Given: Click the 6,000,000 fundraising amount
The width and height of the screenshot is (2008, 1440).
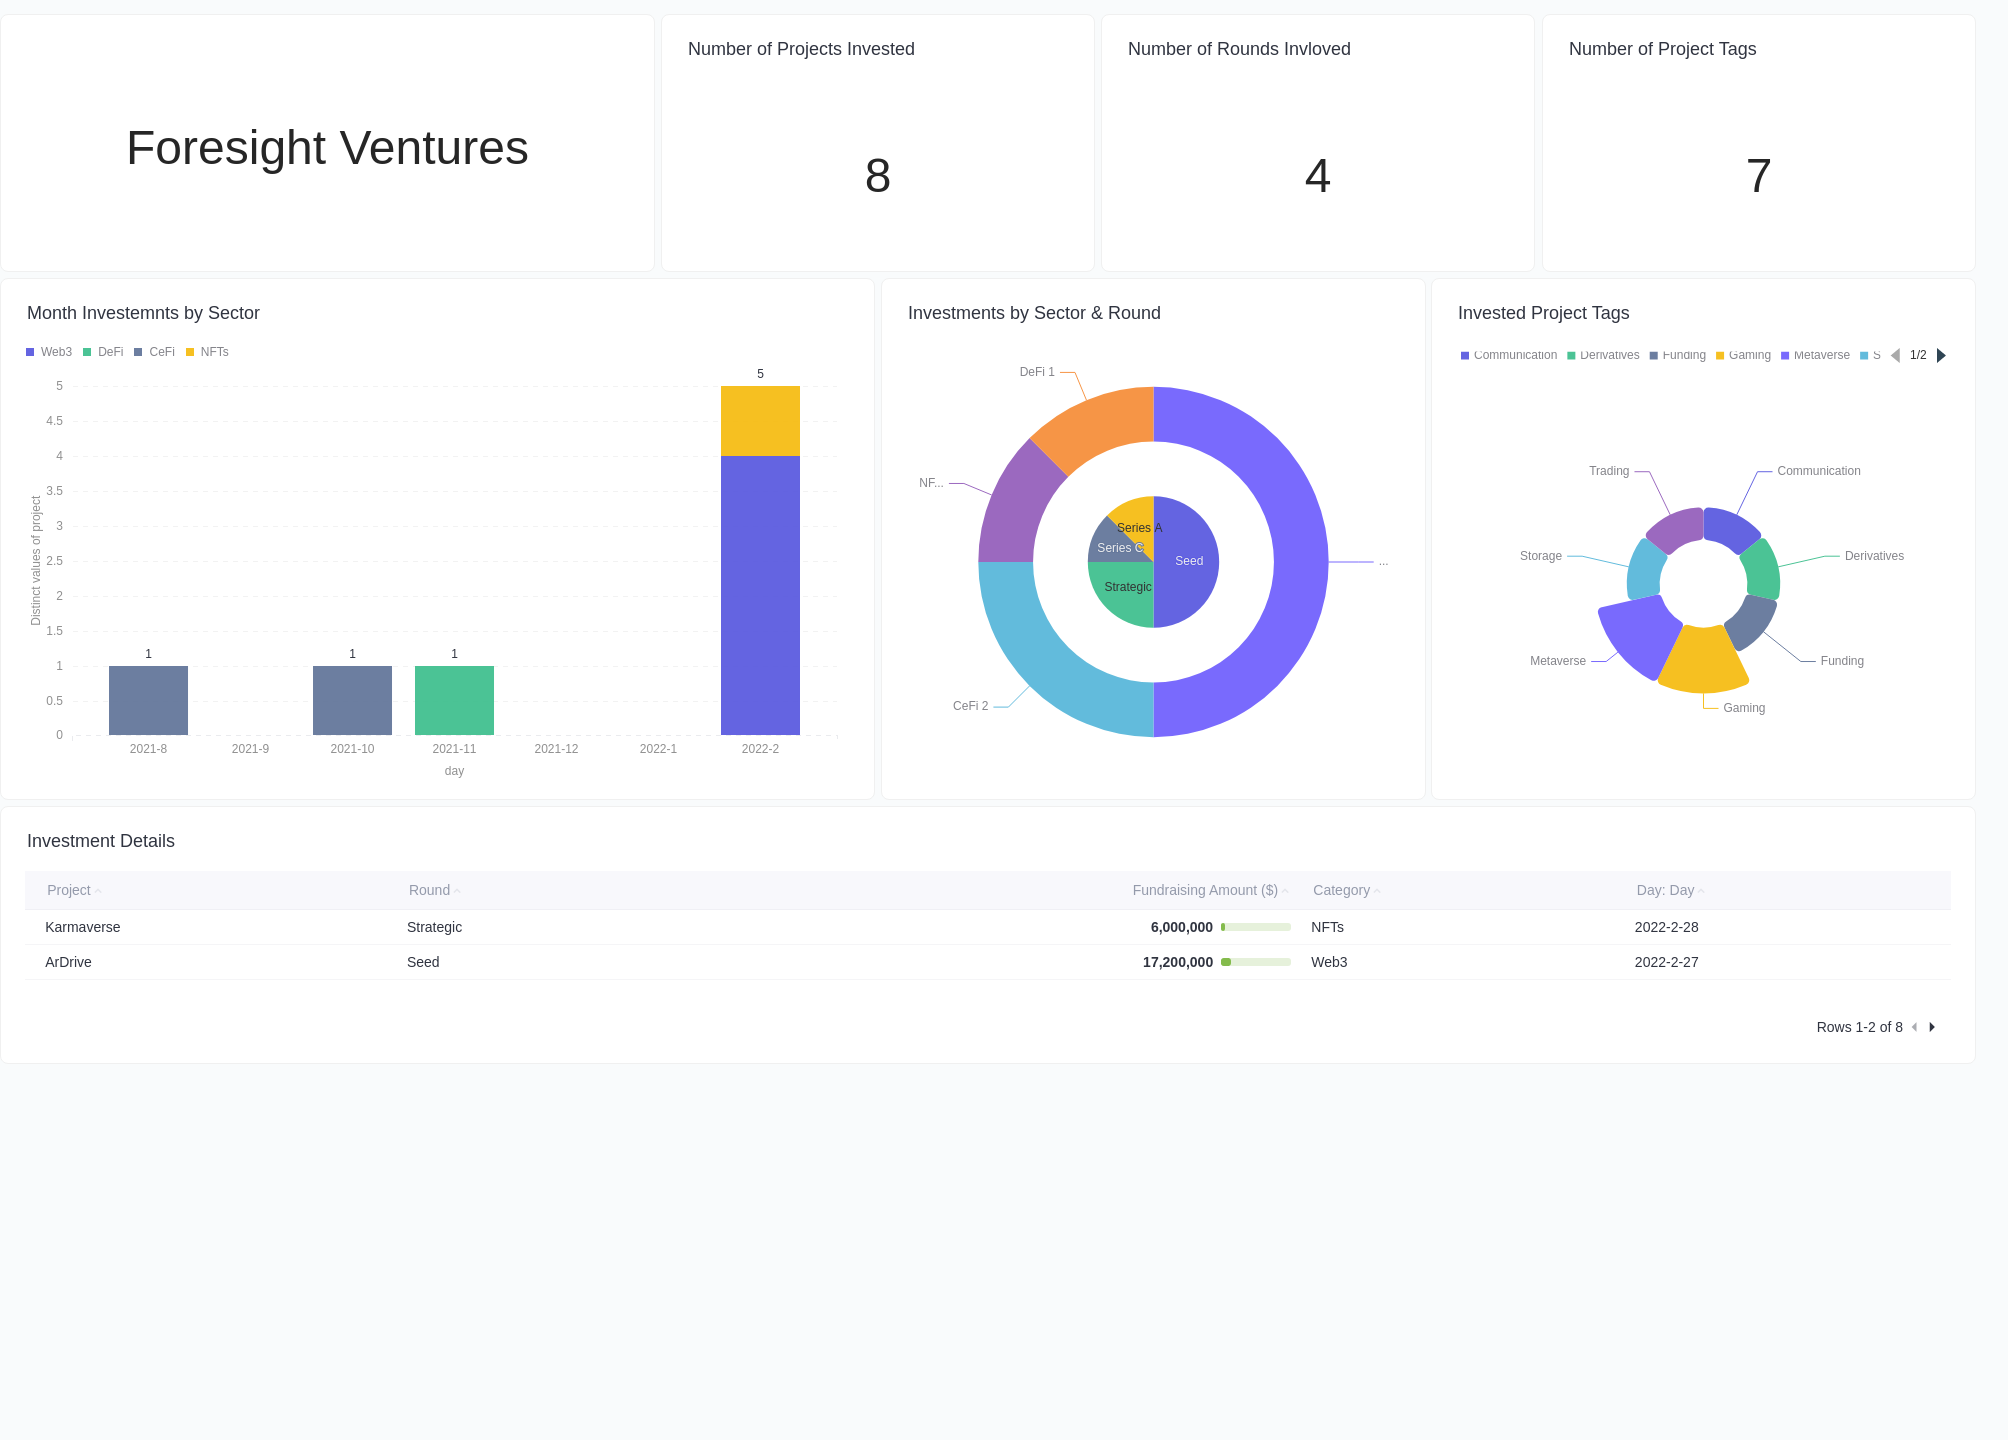Looking at the screenshot, I should (1181, 927).
